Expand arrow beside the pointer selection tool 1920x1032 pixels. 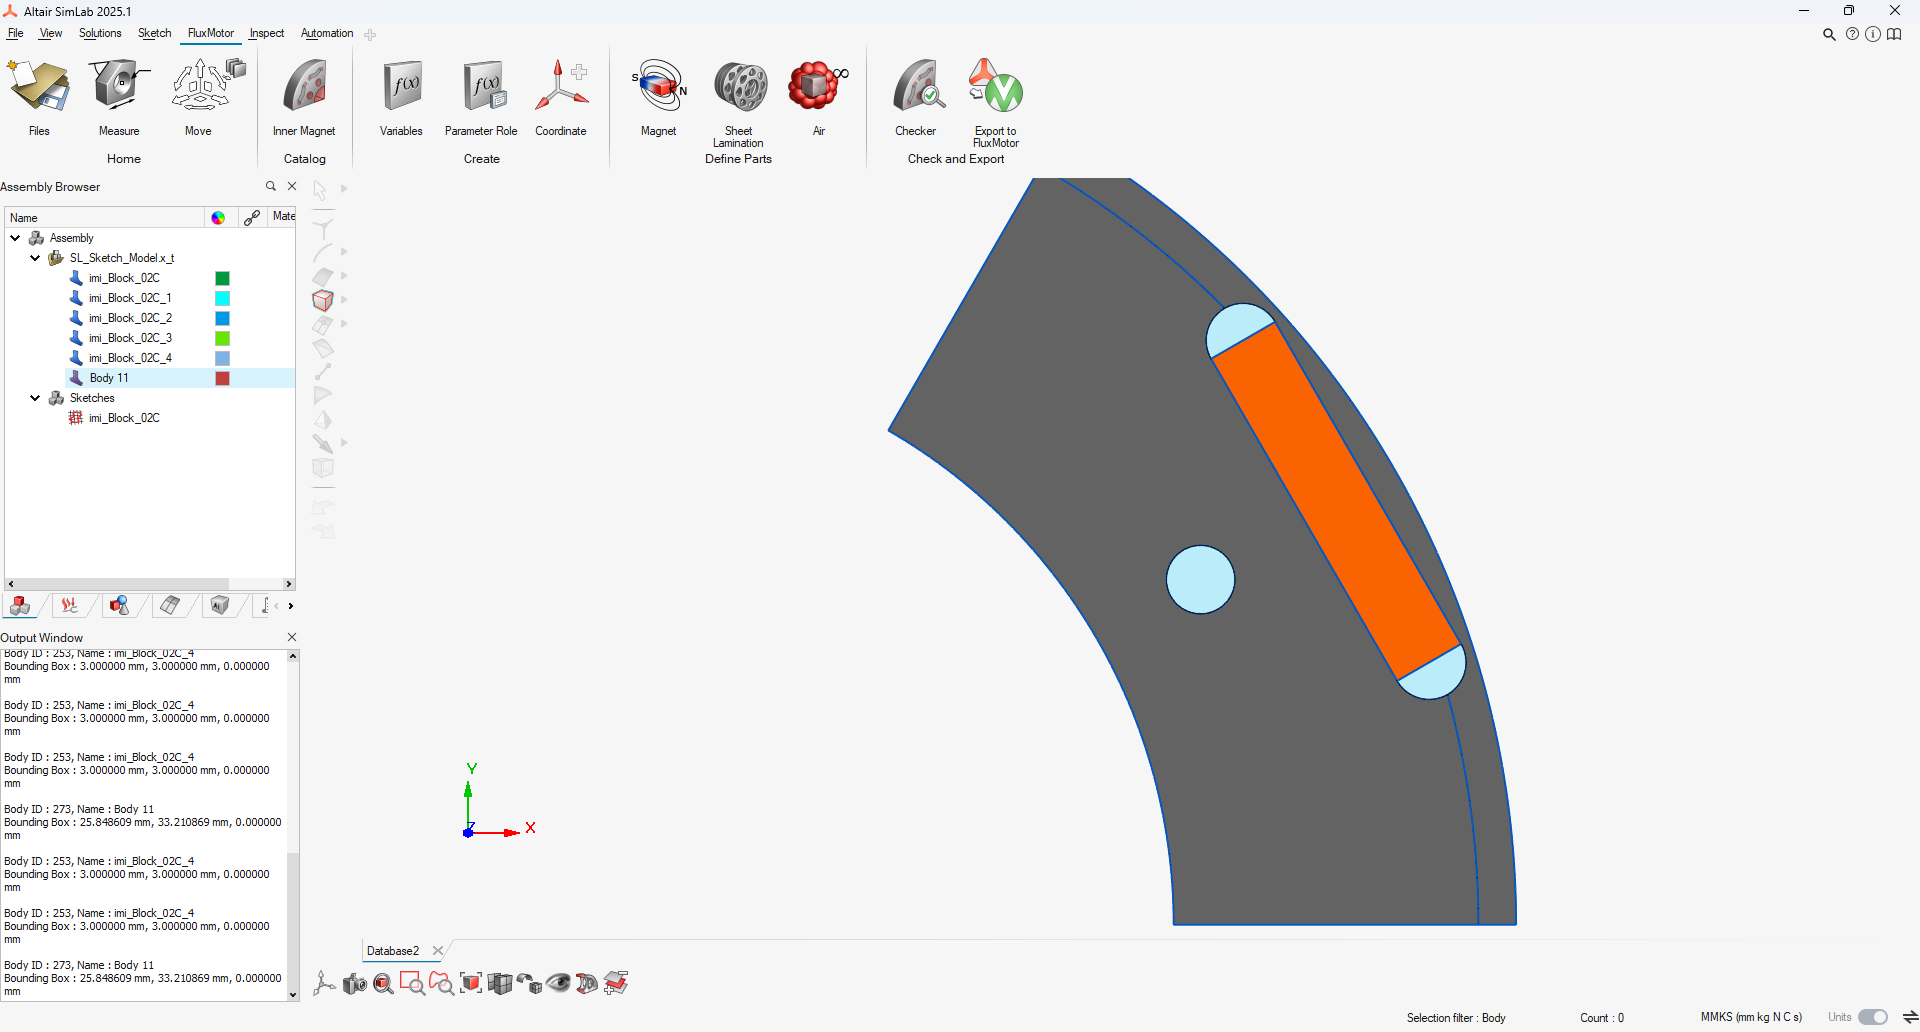tap(344, 188)
